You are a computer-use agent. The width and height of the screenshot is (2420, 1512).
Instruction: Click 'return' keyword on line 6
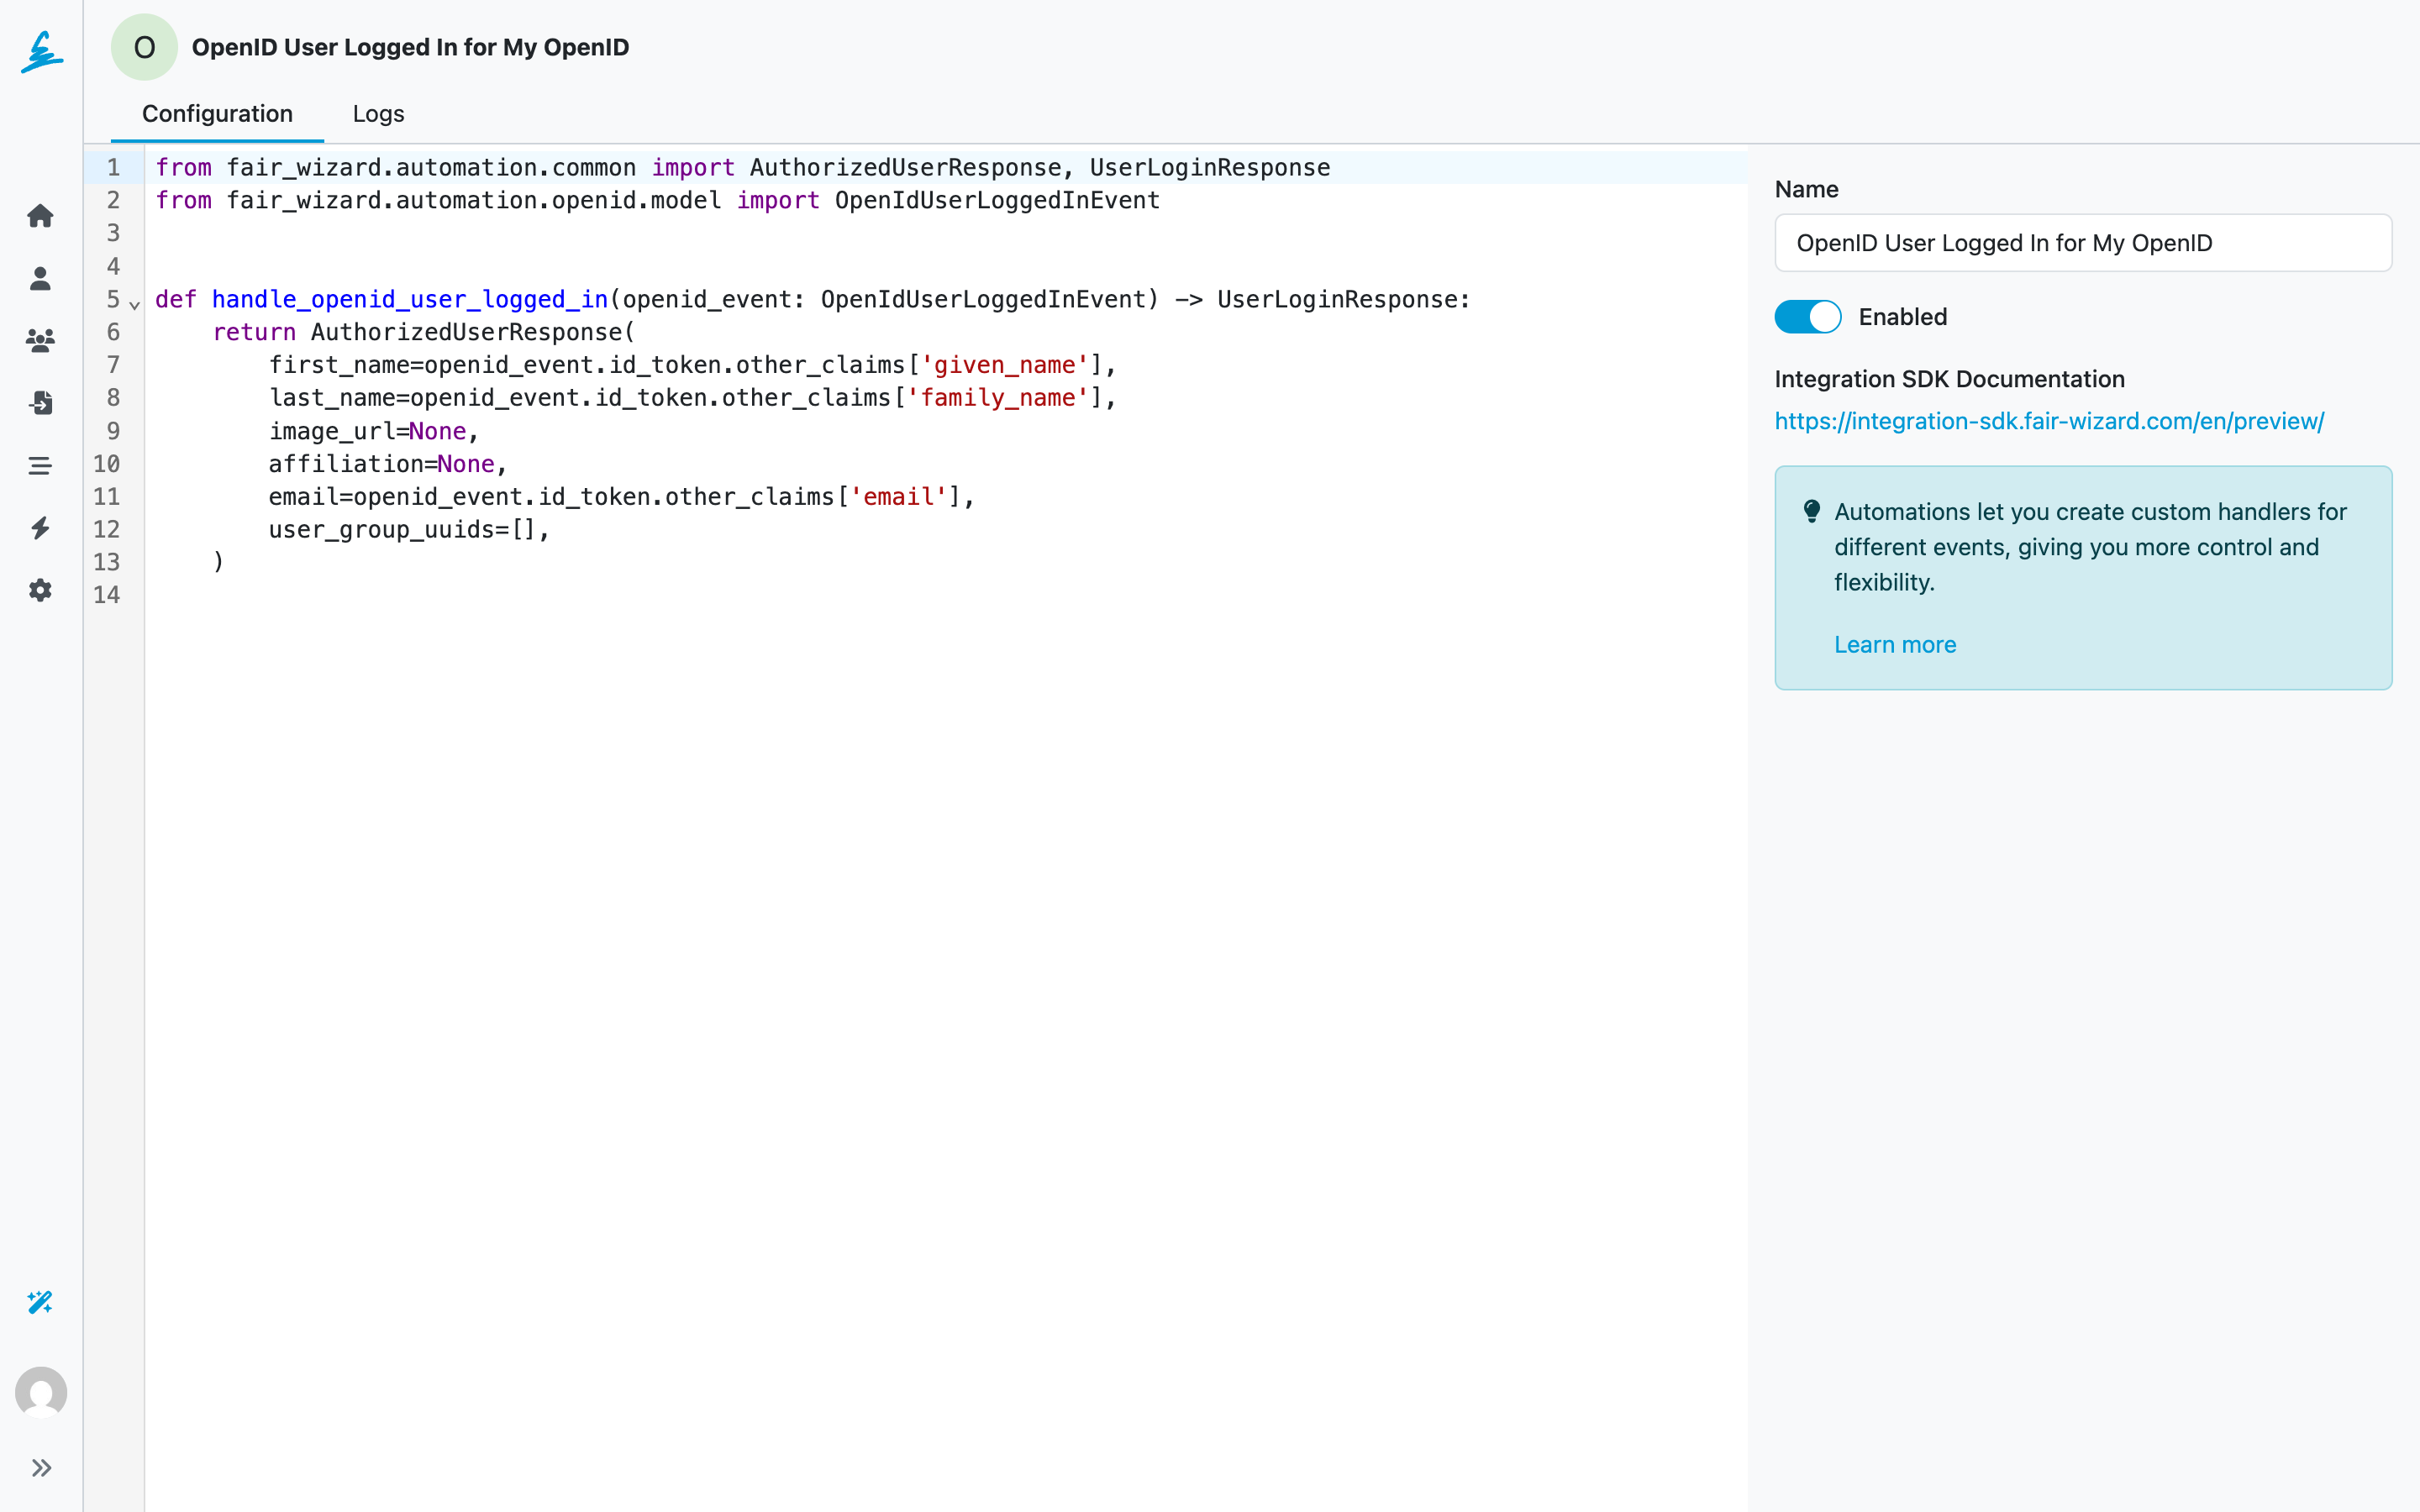coord(254,332)
